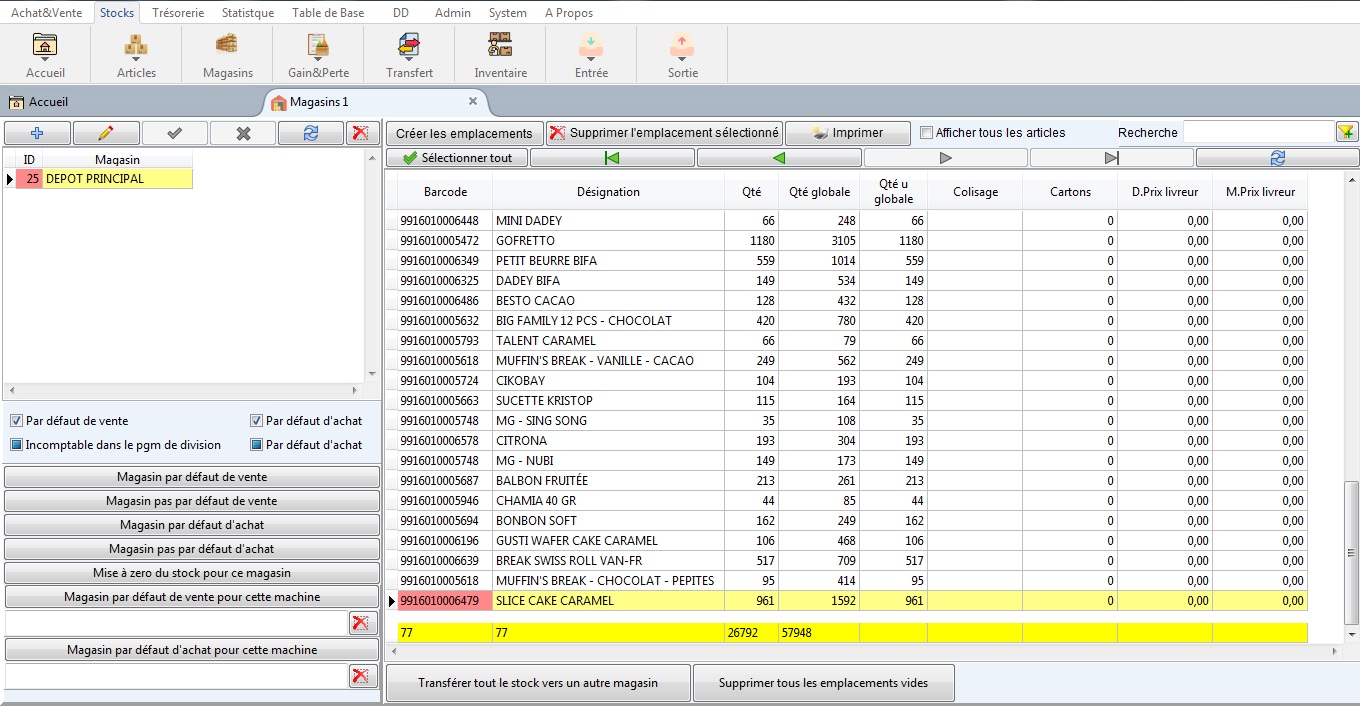Image resolution: width=1360 pixels, height=706 pixels.
Task: Toggle 'Afficher tous les articles' checkbox
Action: pos(926,133)
